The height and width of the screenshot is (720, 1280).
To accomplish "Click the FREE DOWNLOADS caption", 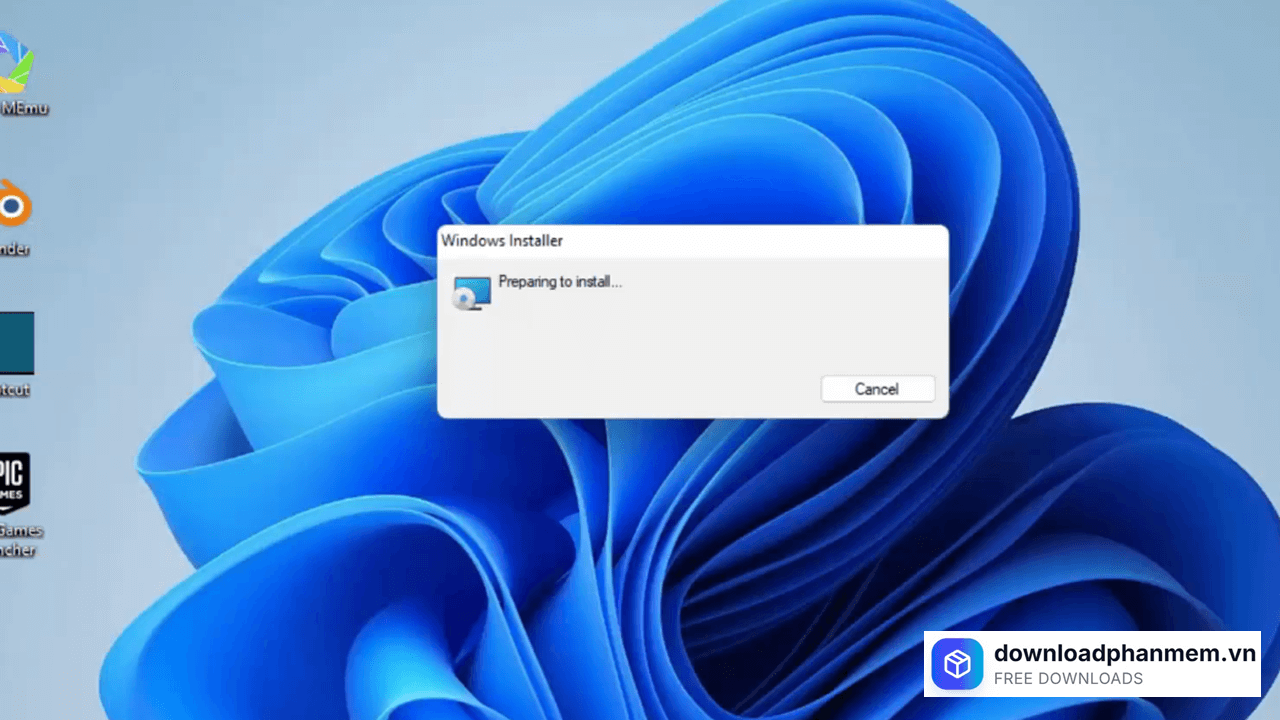I will (1067, 679).
